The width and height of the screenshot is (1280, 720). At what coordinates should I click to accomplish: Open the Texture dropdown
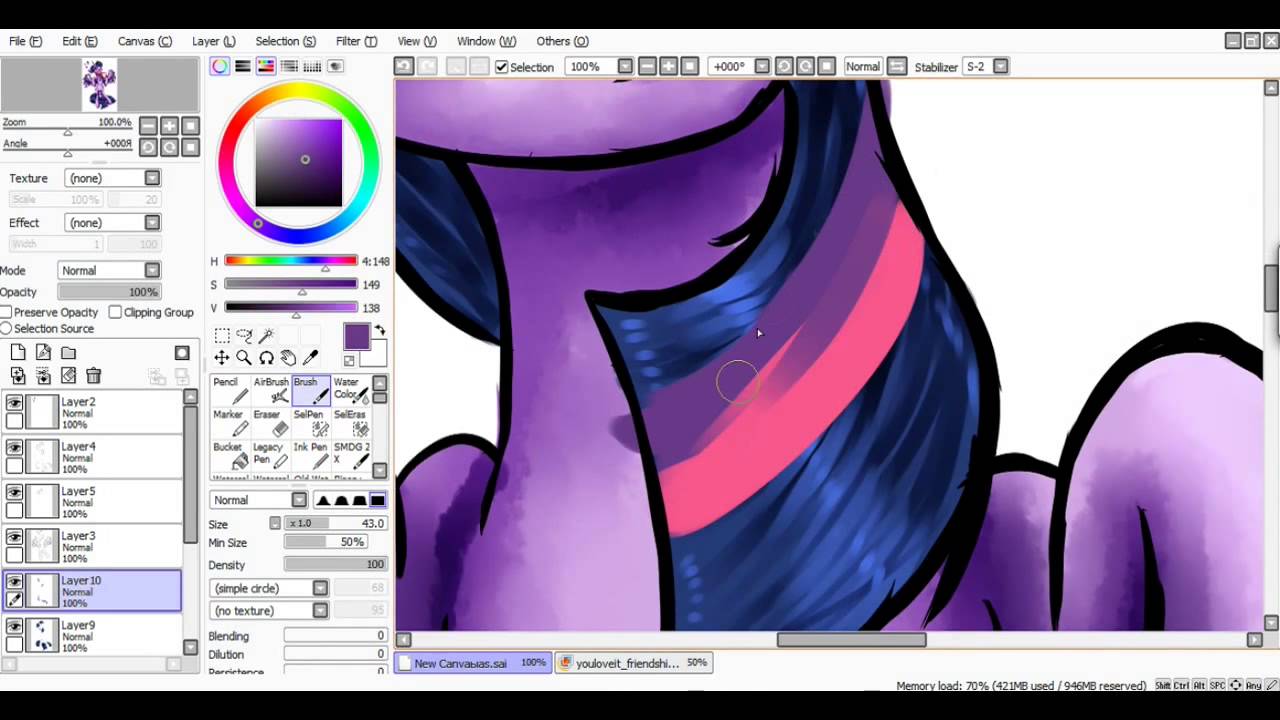112,178
